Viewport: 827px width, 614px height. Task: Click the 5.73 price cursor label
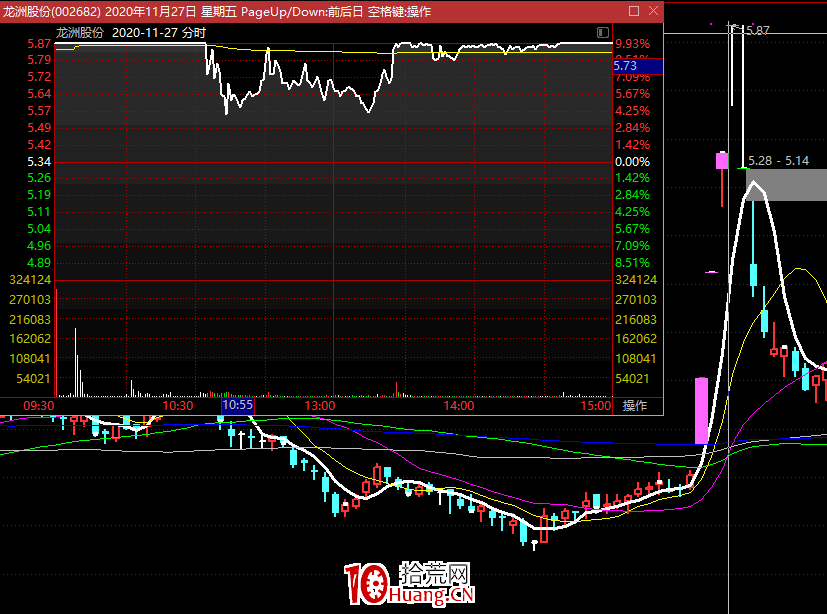[x=637, y=66]
